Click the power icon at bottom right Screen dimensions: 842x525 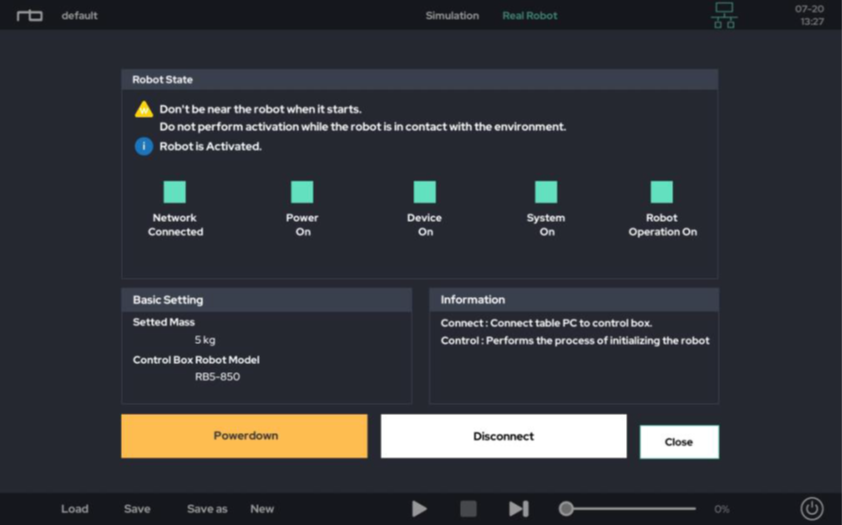tap(812, 508)
